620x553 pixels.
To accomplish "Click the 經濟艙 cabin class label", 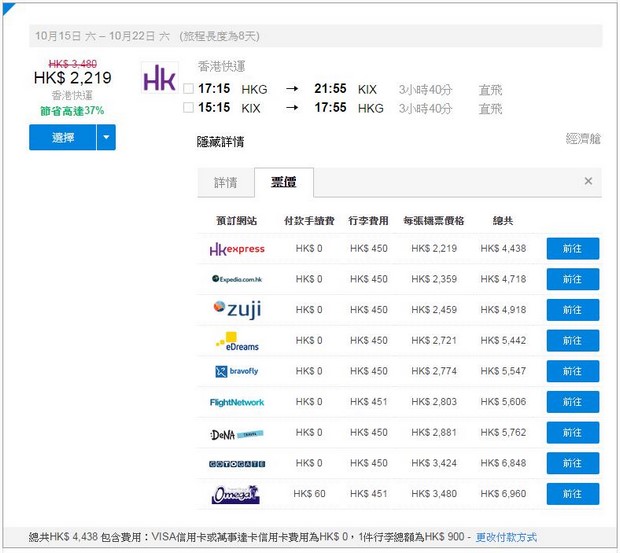I will tap(583, 139).
